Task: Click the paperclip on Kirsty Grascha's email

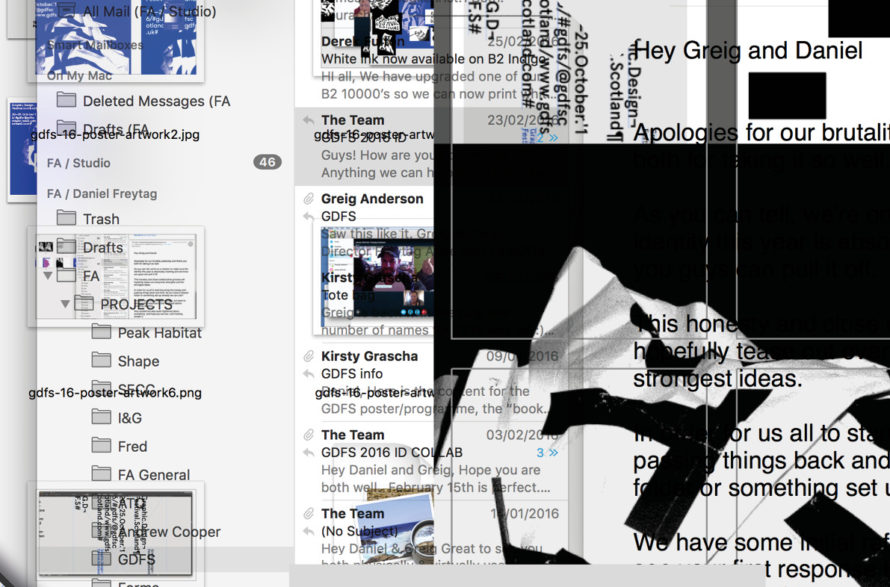Action: 308,356
